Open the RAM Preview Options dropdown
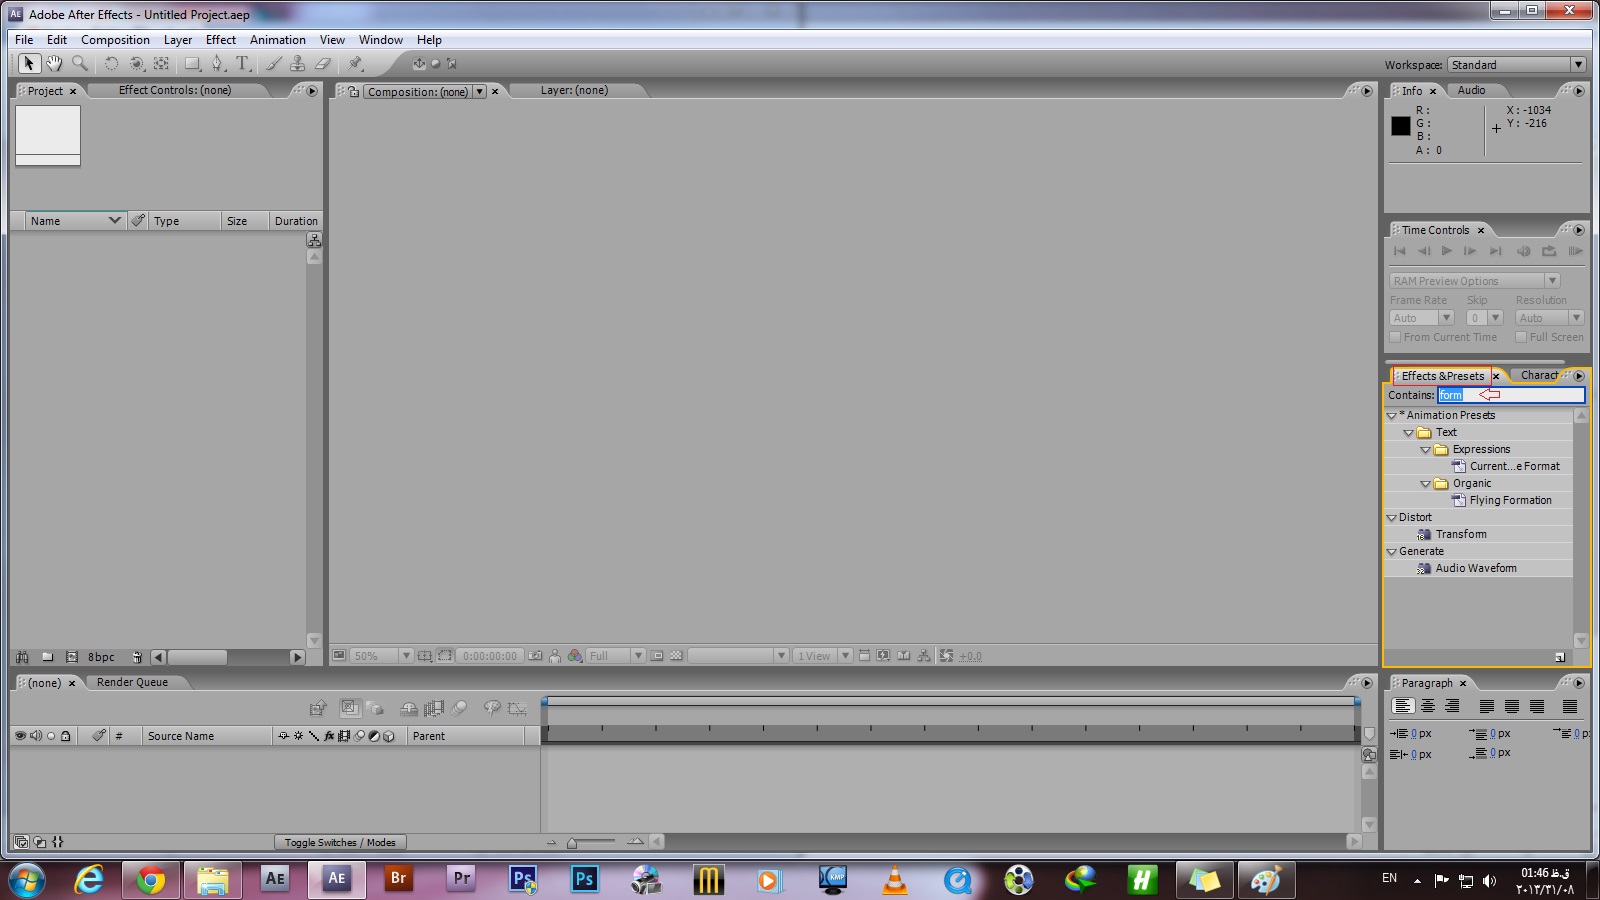This screenshot has width=1600, height=900. pos(1474,281)
